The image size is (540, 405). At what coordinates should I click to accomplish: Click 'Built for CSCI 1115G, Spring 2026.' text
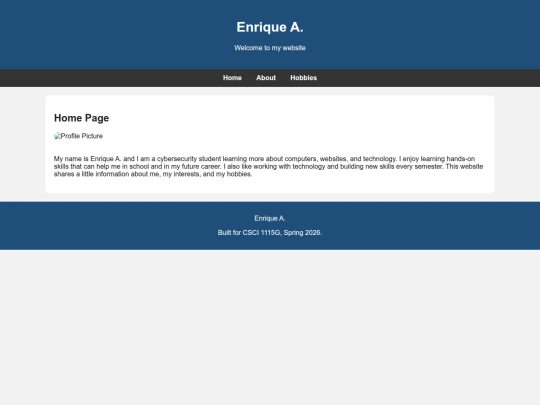270,233
